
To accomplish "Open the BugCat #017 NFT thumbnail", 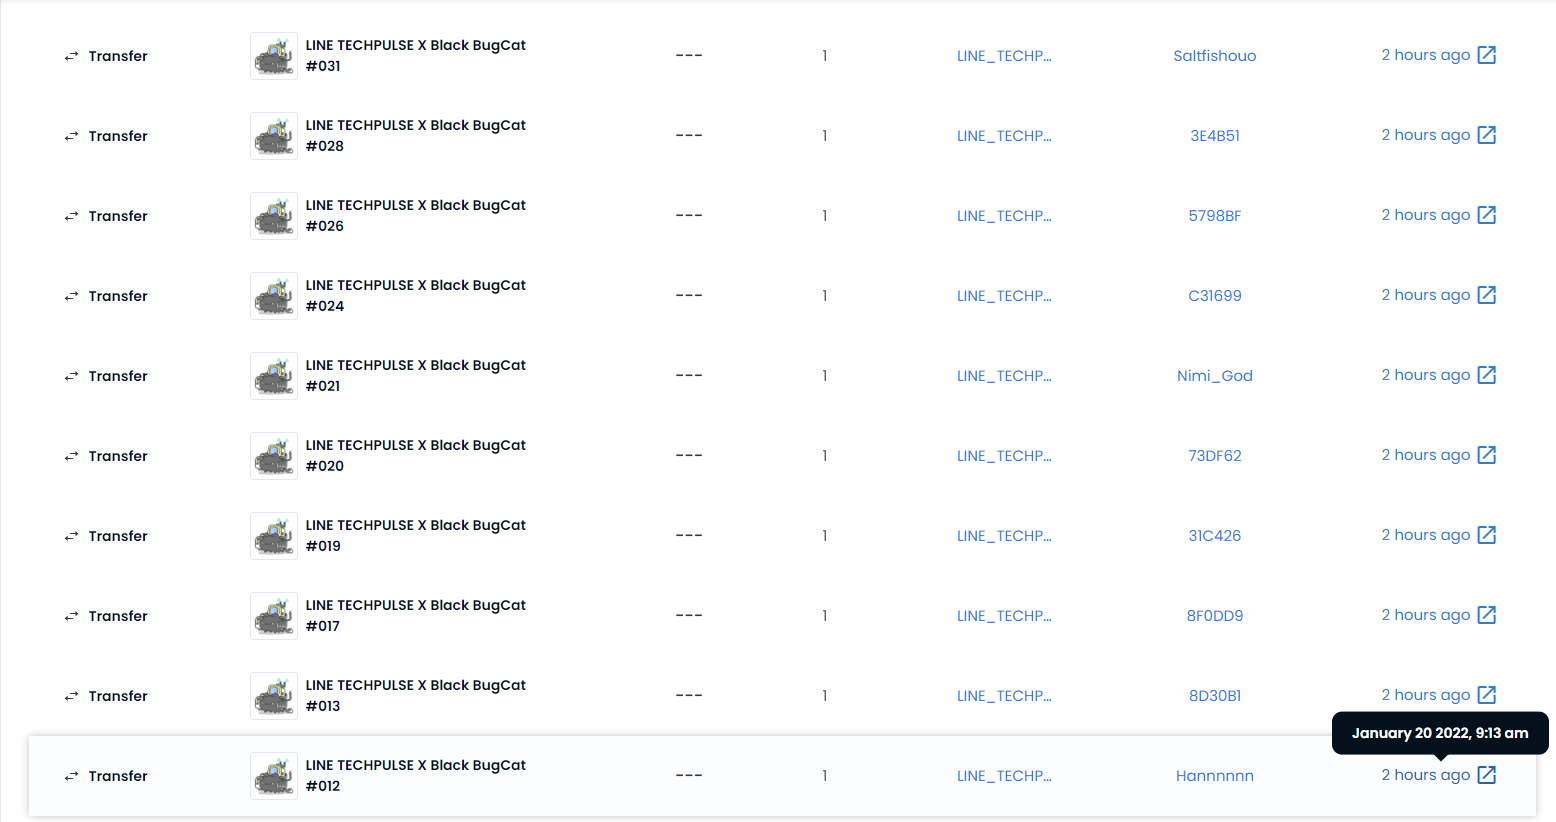I will tap(274, 616).
